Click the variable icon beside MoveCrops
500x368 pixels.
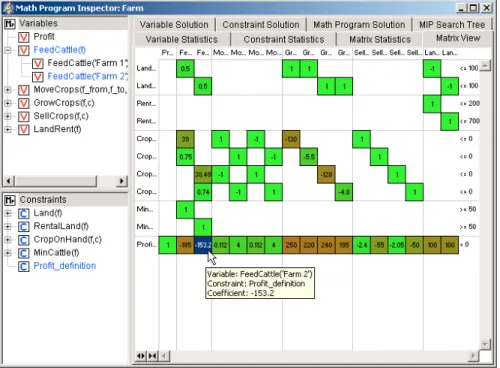tap(24, 90)
